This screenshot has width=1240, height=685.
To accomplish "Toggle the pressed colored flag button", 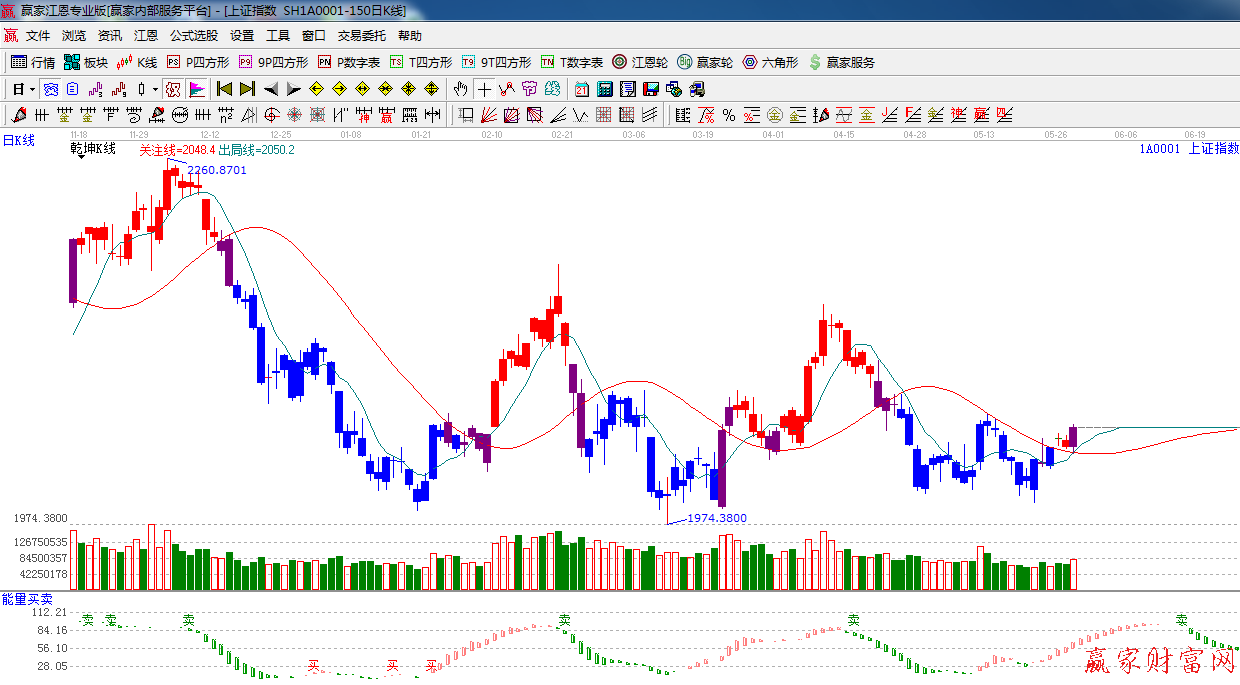I will [197, 89].
